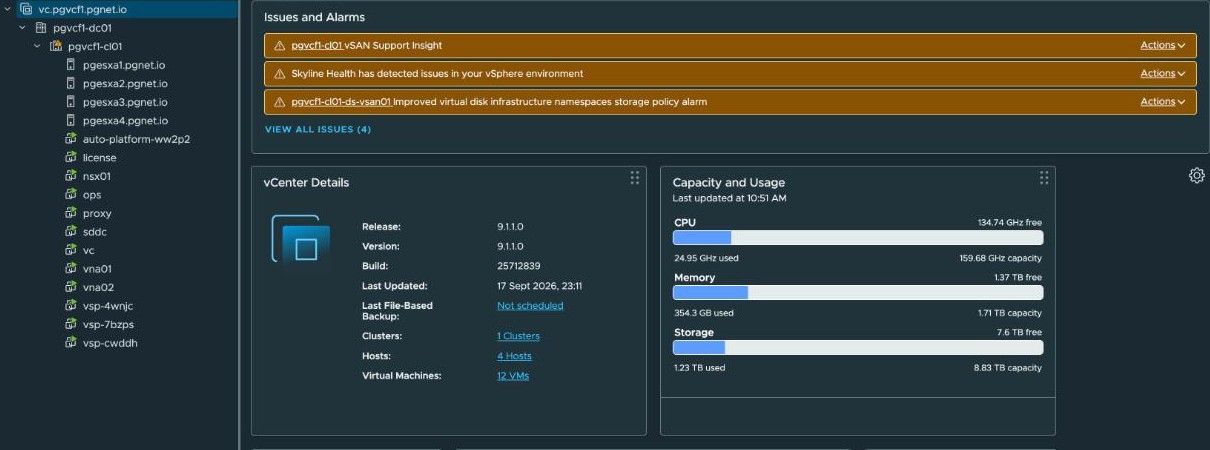Open dashboard settings gear icon
Viewport: 1210px width, 450px height.
1196,176
